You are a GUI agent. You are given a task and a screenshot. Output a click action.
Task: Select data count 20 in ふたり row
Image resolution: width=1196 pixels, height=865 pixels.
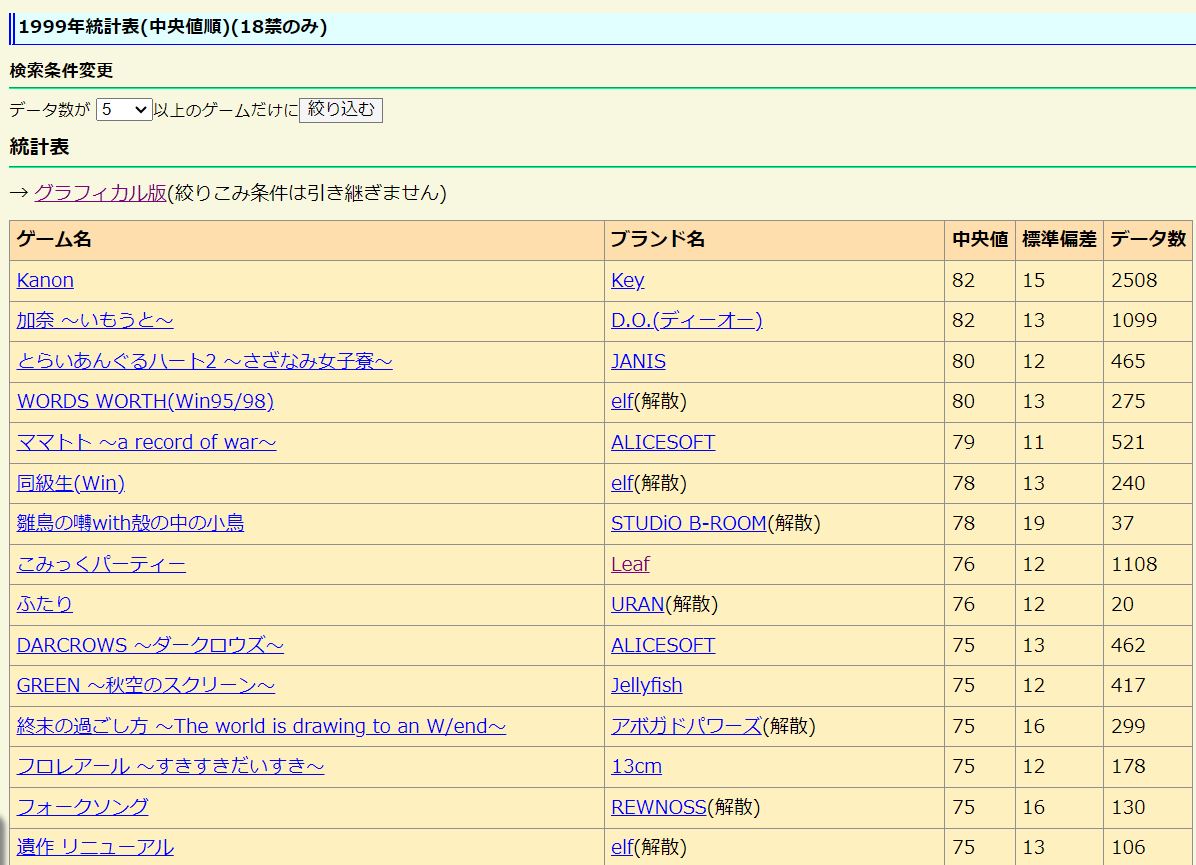click(x=1123, y=604)
